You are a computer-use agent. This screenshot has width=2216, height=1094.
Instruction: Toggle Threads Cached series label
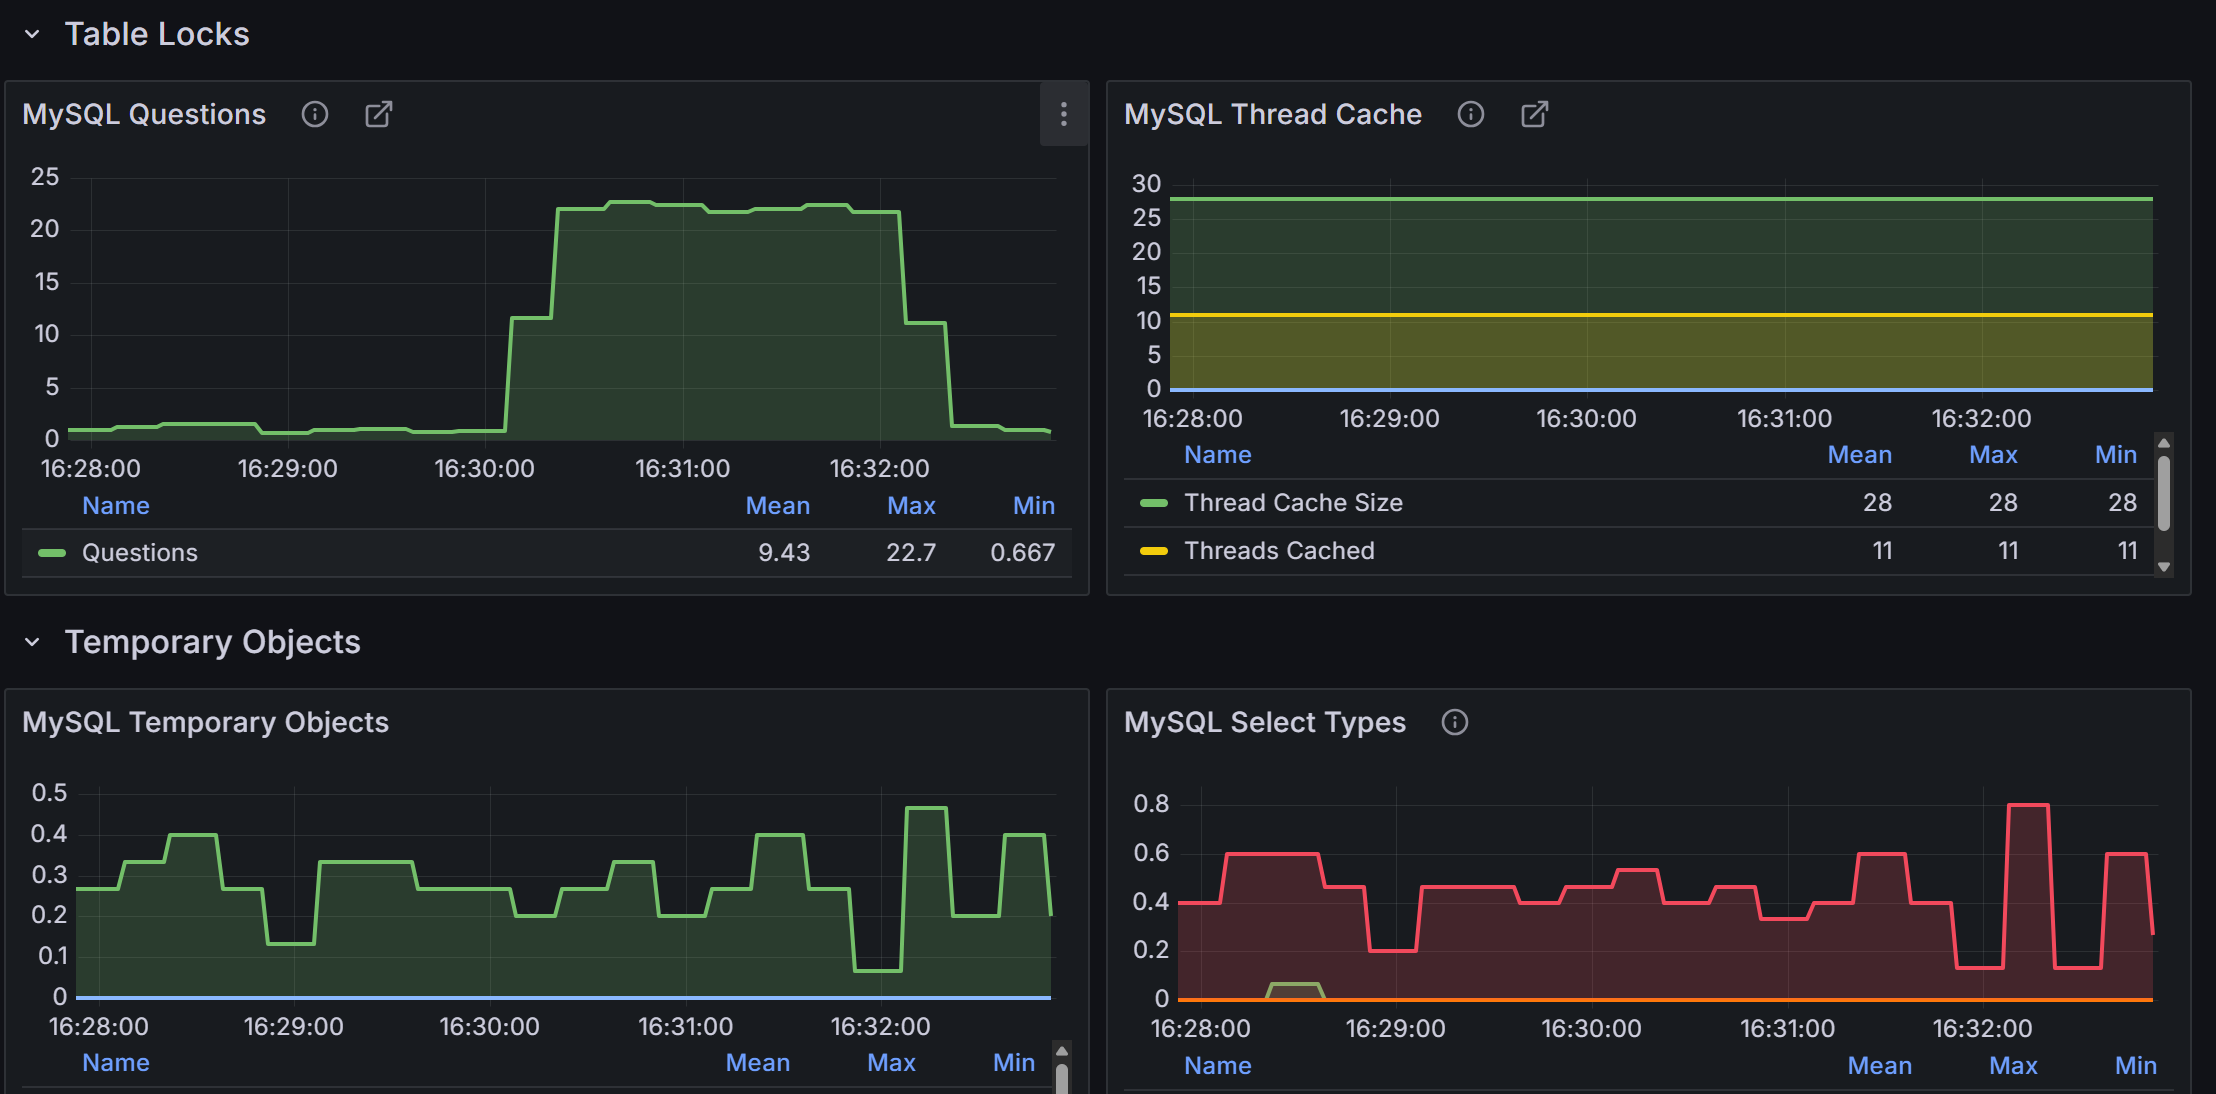coord(1279,551)
